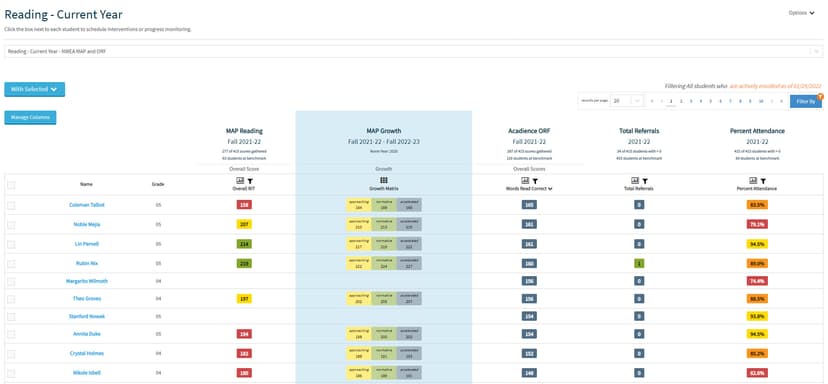Click the filter funnel icon for Overall RIT

(250, 181)
